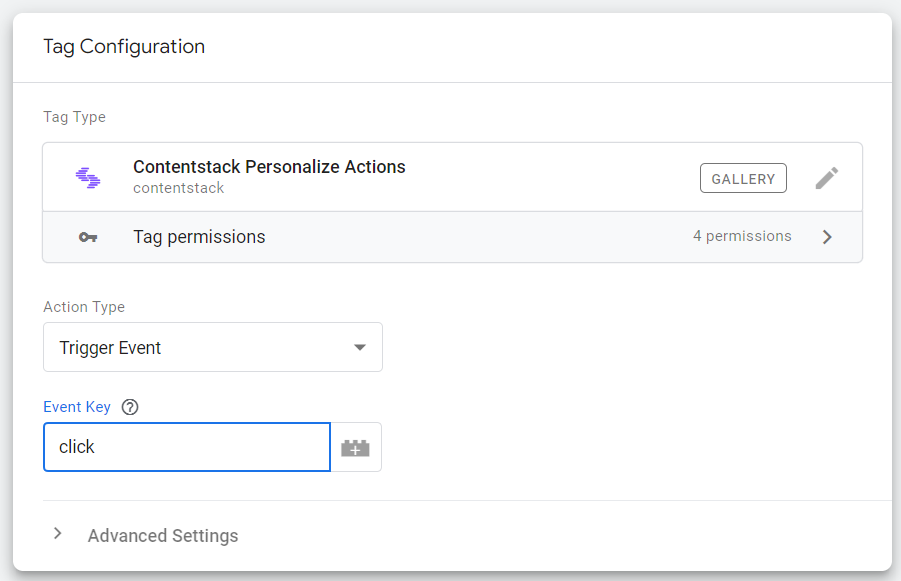This screenshot has width=901, height=581.
Task: Click the Advanced Settings label
Action: 163,535
